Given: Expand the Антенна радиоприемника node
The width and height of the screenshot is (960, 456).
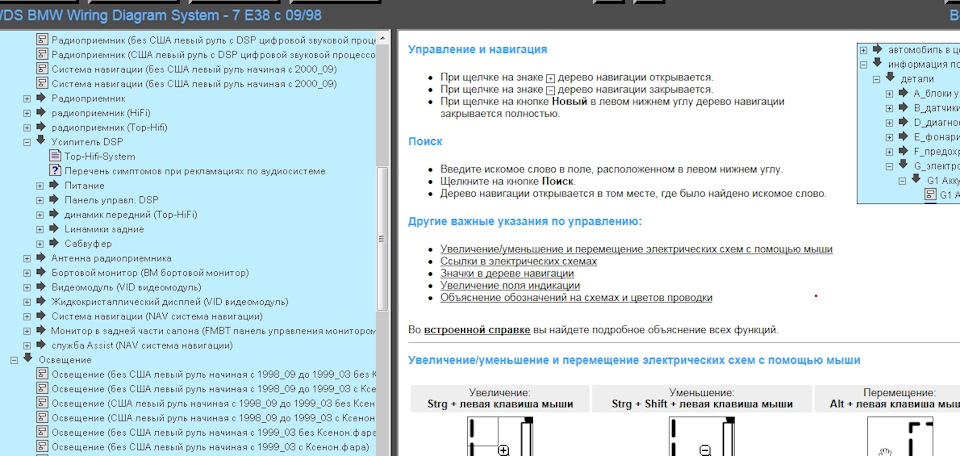Looking at the screenshot, I should (x=27, y=258).
